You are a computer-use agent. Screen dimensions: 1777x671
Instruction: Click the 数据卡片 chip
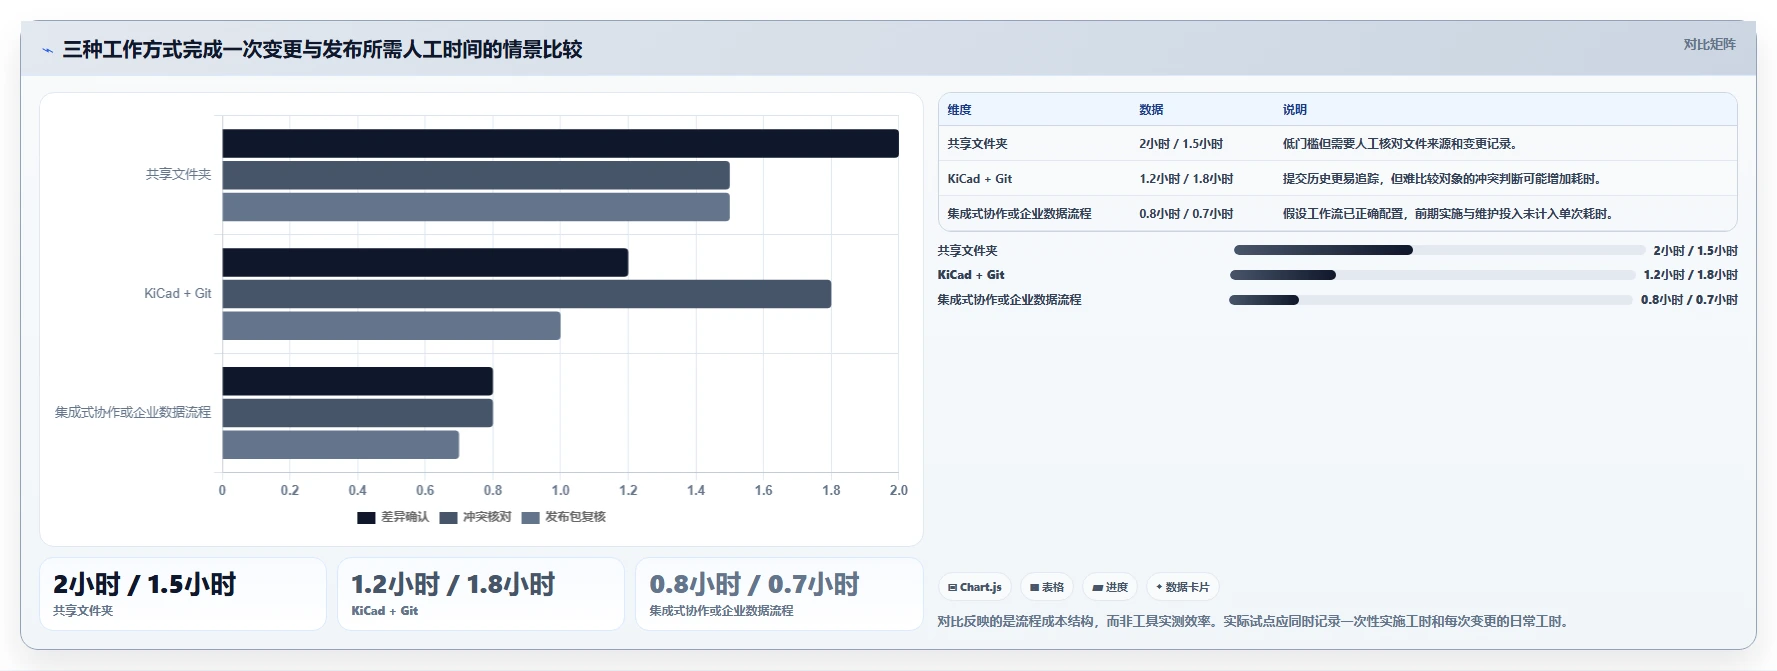(1183, 587)
